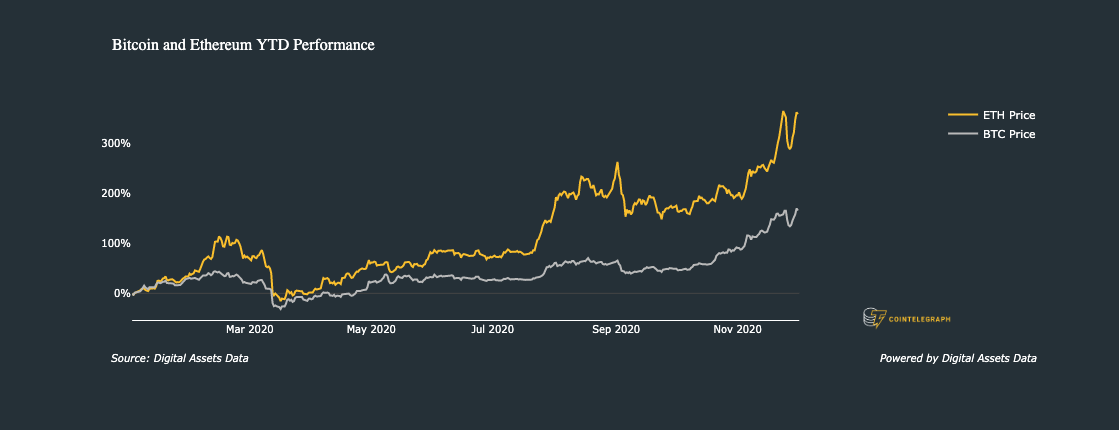Click the ETH line's highest late-November peak

[x=783, y=112]
